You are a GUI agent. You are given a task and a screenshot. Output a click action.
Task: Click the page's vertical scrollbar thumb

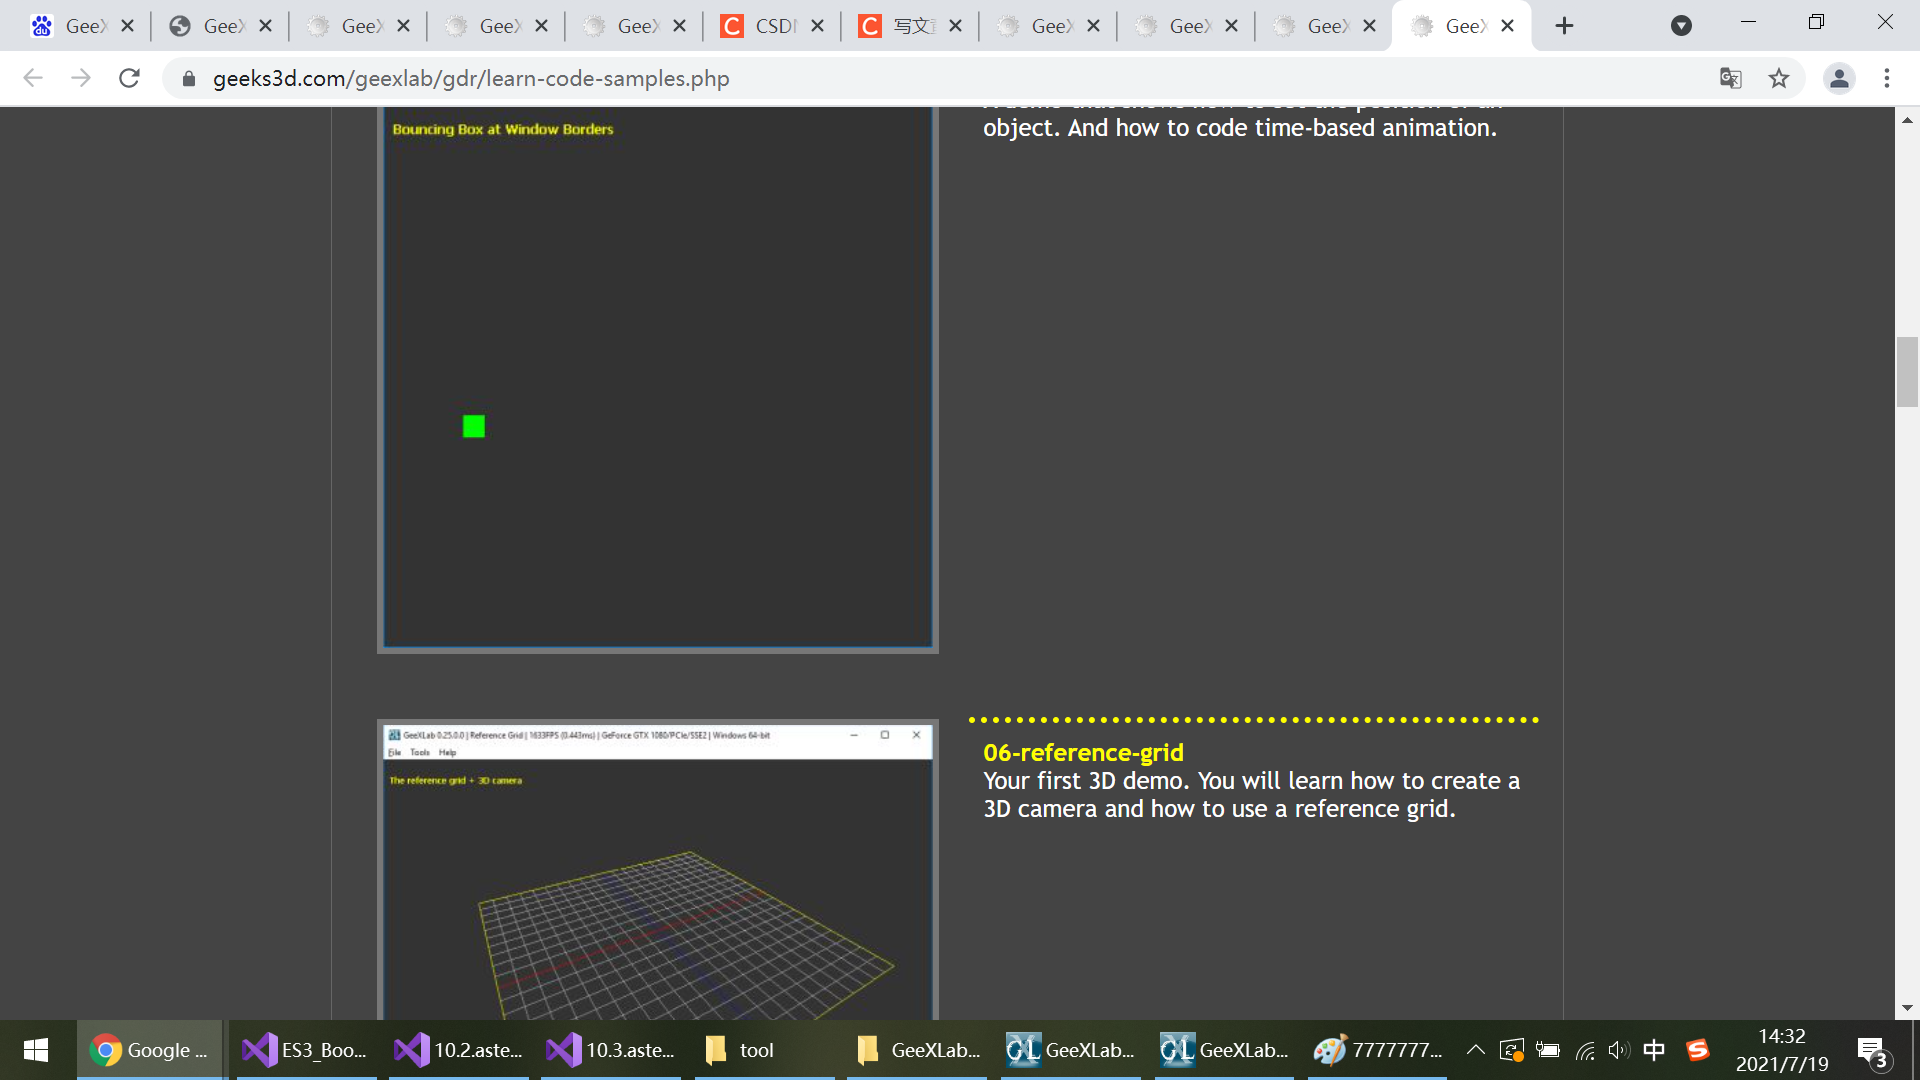click(x=1907, y=372)
